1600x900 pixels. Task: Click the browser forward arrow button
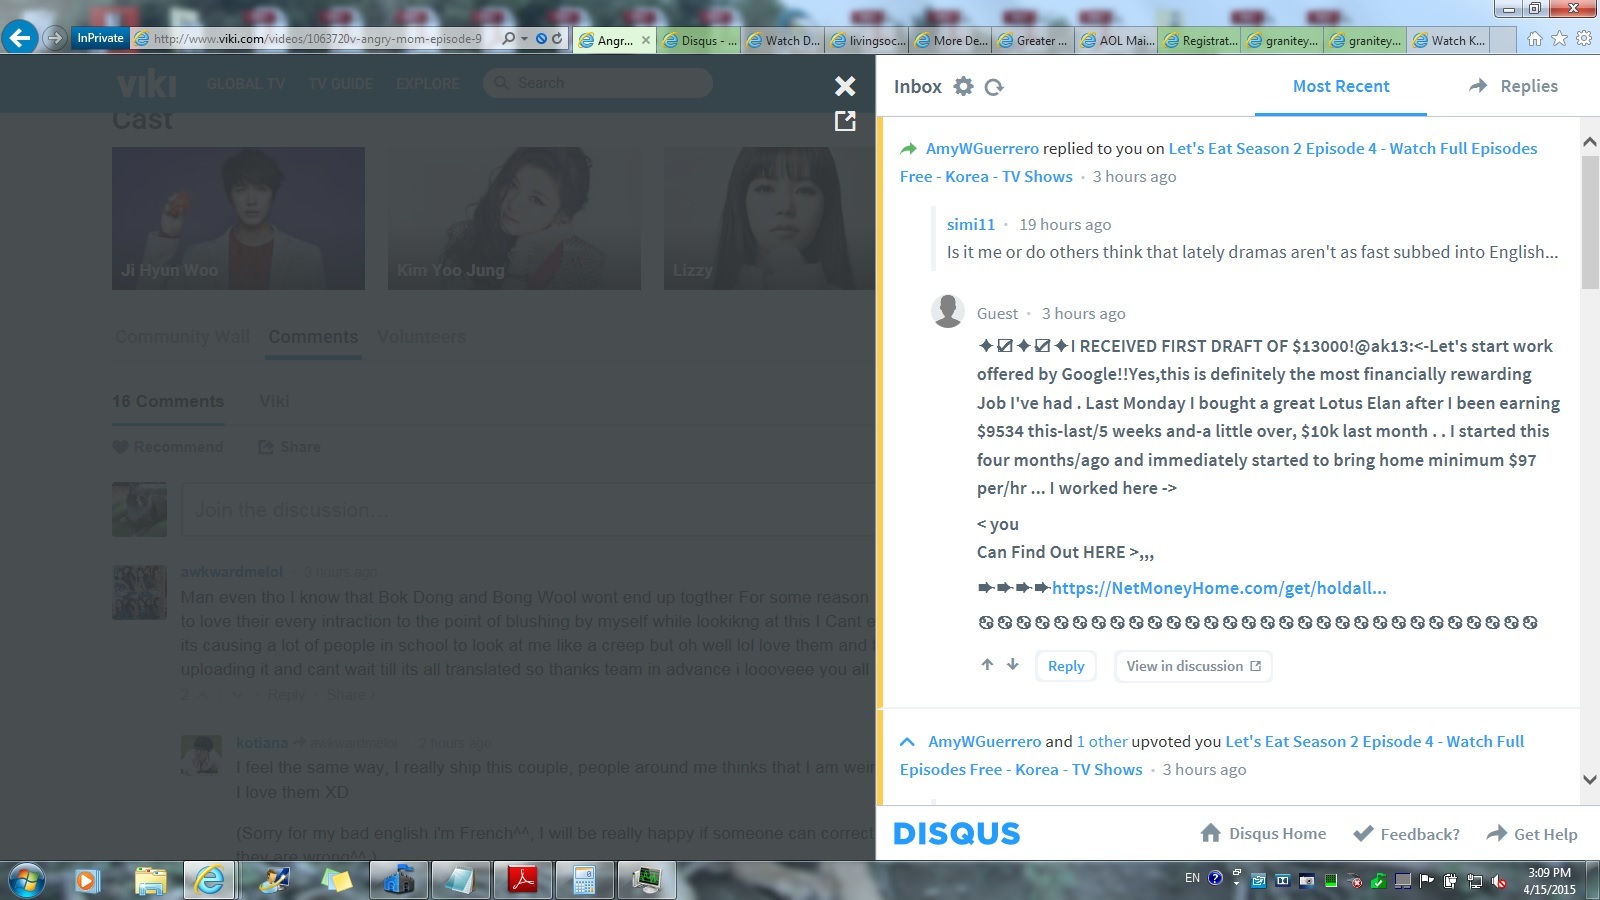pyautogui.click(x=55, y=39)
